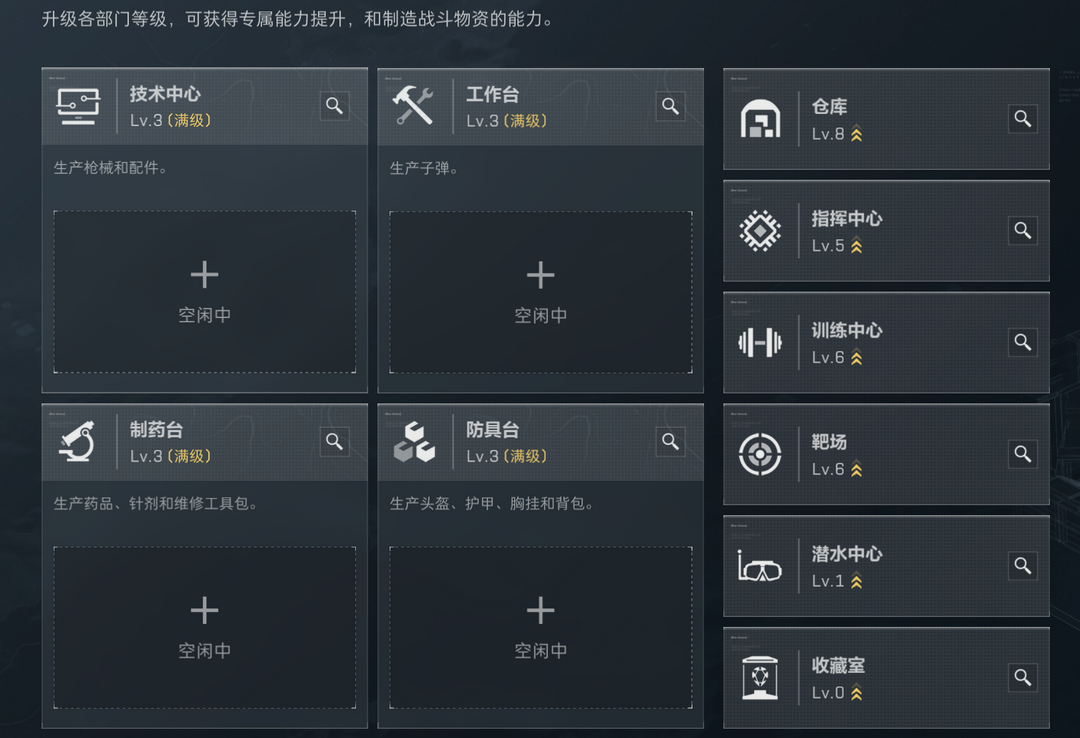Click upgrade arrows next to 指挥中心 Lv.5
This screenshot has width=1080, height=738.
click(x=857, y=247)
